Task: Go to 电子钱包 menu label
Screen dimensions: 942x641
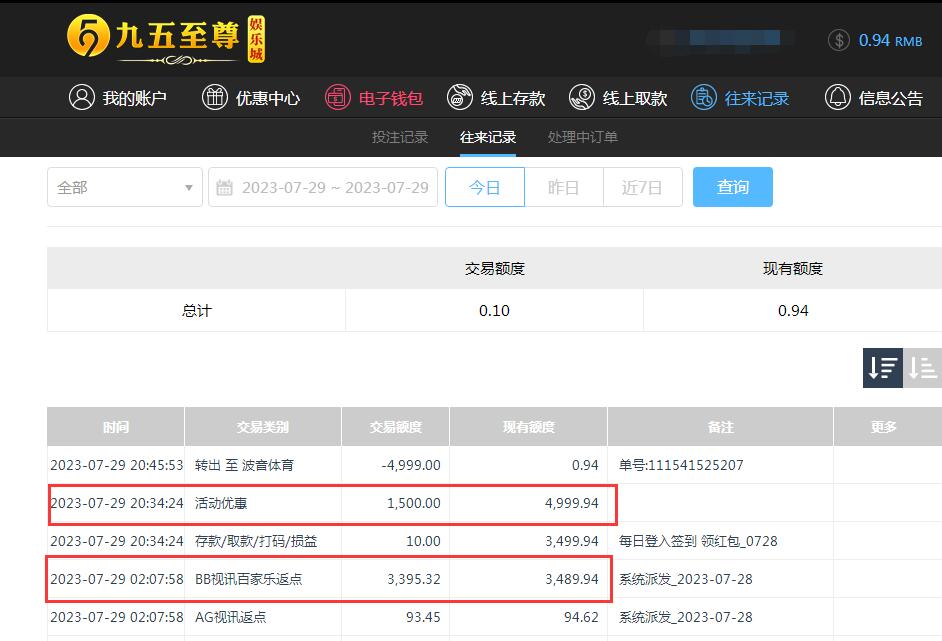Action: tap(390, 98)
